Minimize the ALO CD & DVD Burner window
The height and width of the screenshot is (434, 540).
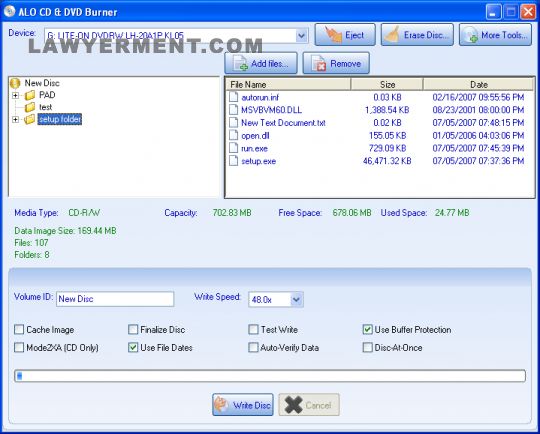pyautogui.click(x=493, y=12)
